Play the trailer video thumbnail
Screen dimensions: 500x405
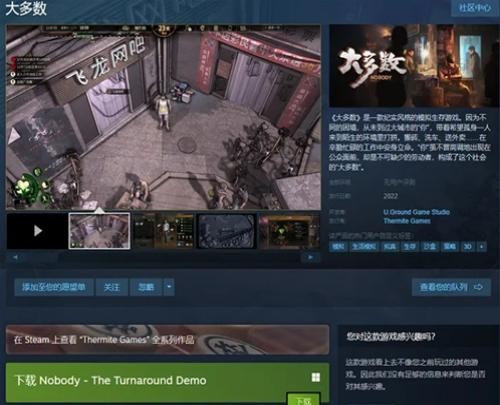[x=37, y=231]
